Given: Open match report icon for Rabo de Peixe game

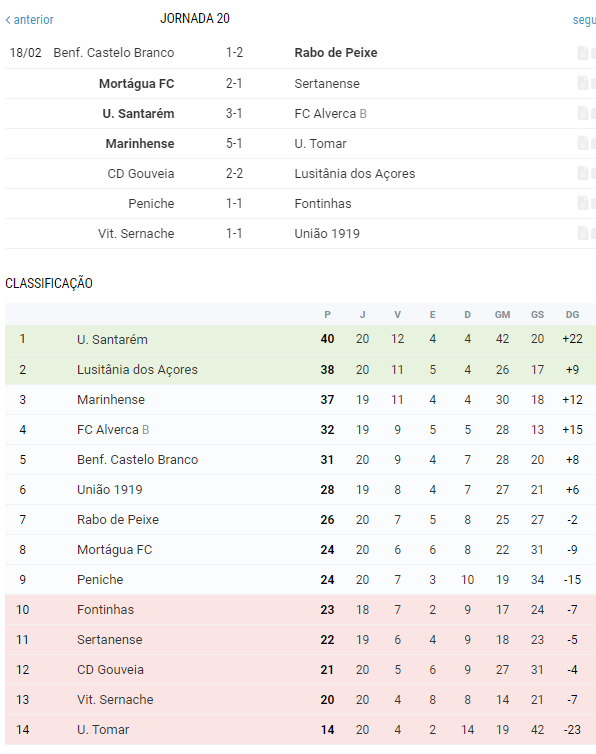Looking at the screenshot, I should pos(583,53).
